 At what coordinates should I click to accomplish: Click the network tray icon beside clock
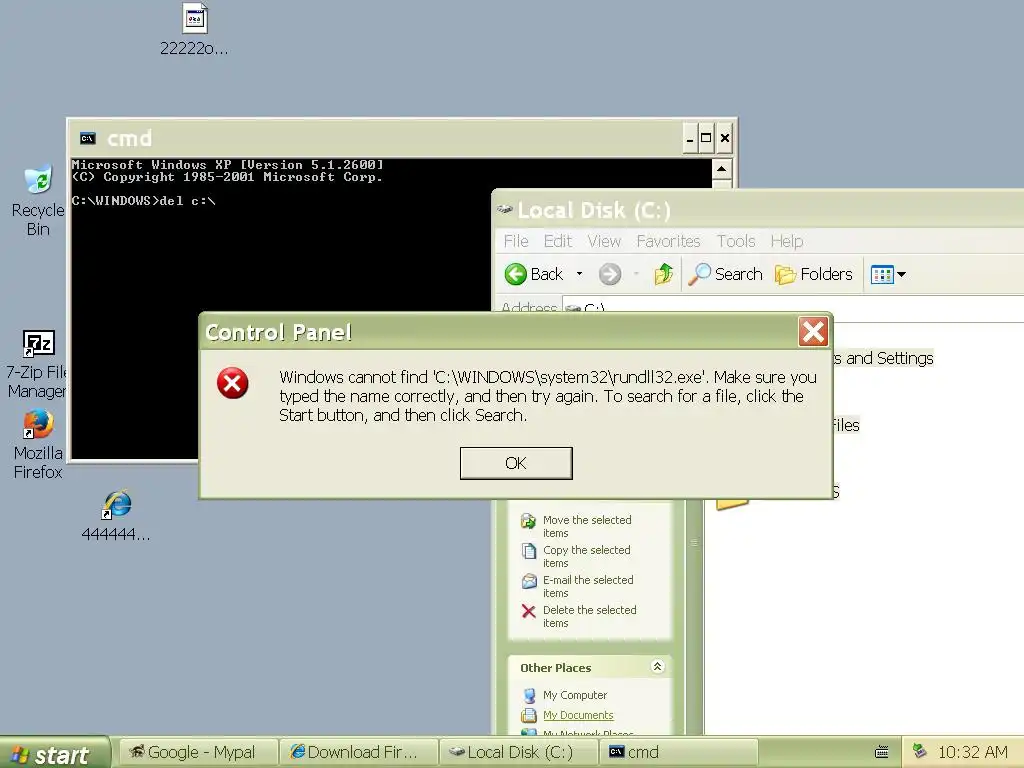click(x=920, y=752)
